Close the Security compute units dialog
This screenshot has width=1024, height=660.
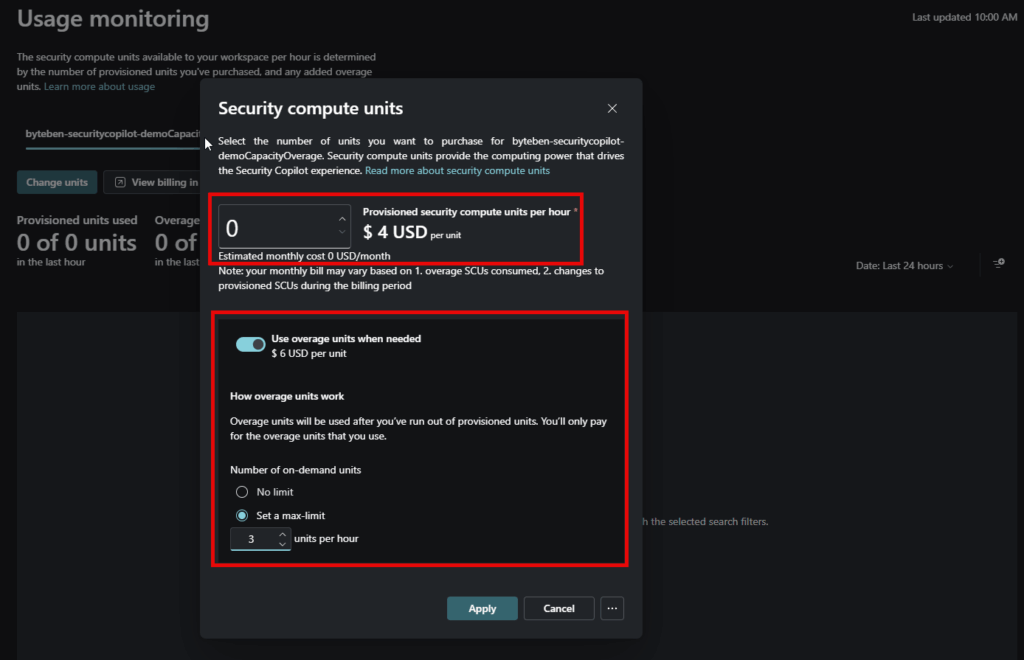612,108
